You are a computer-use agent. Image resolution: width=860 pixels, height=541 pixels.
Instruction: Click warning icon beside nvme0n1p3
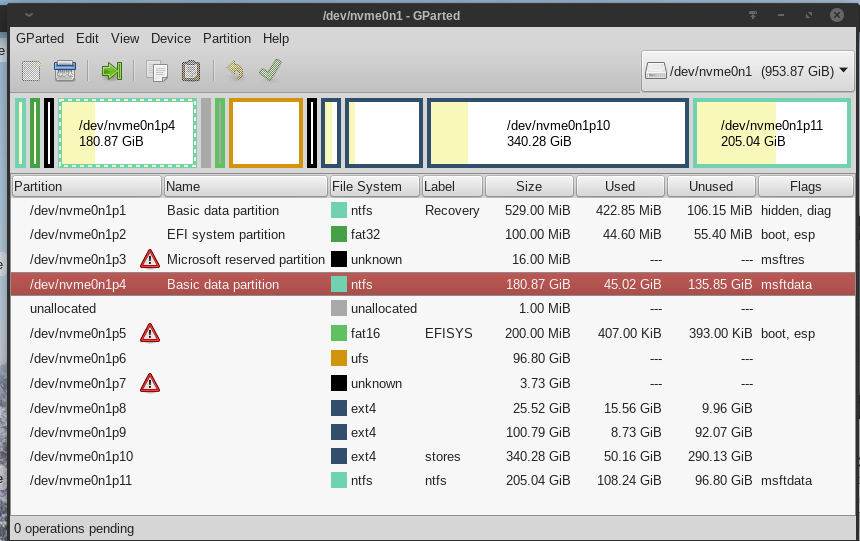[x=150, y=260]
